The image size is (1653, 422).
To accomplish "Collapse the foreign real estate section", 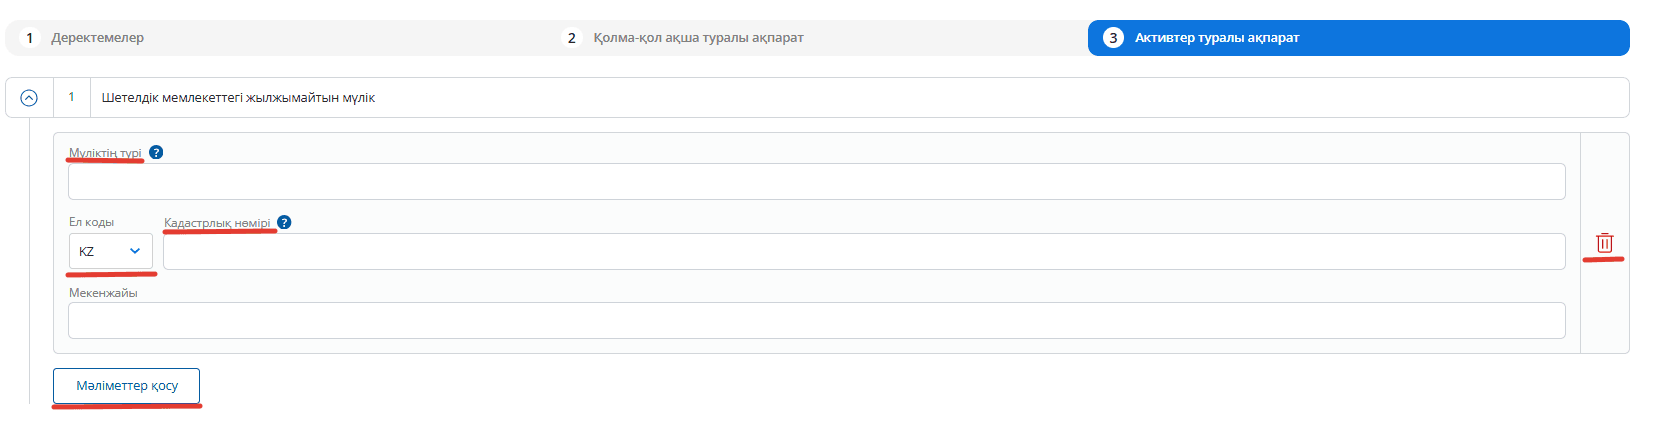I will (x=29, y=98).
